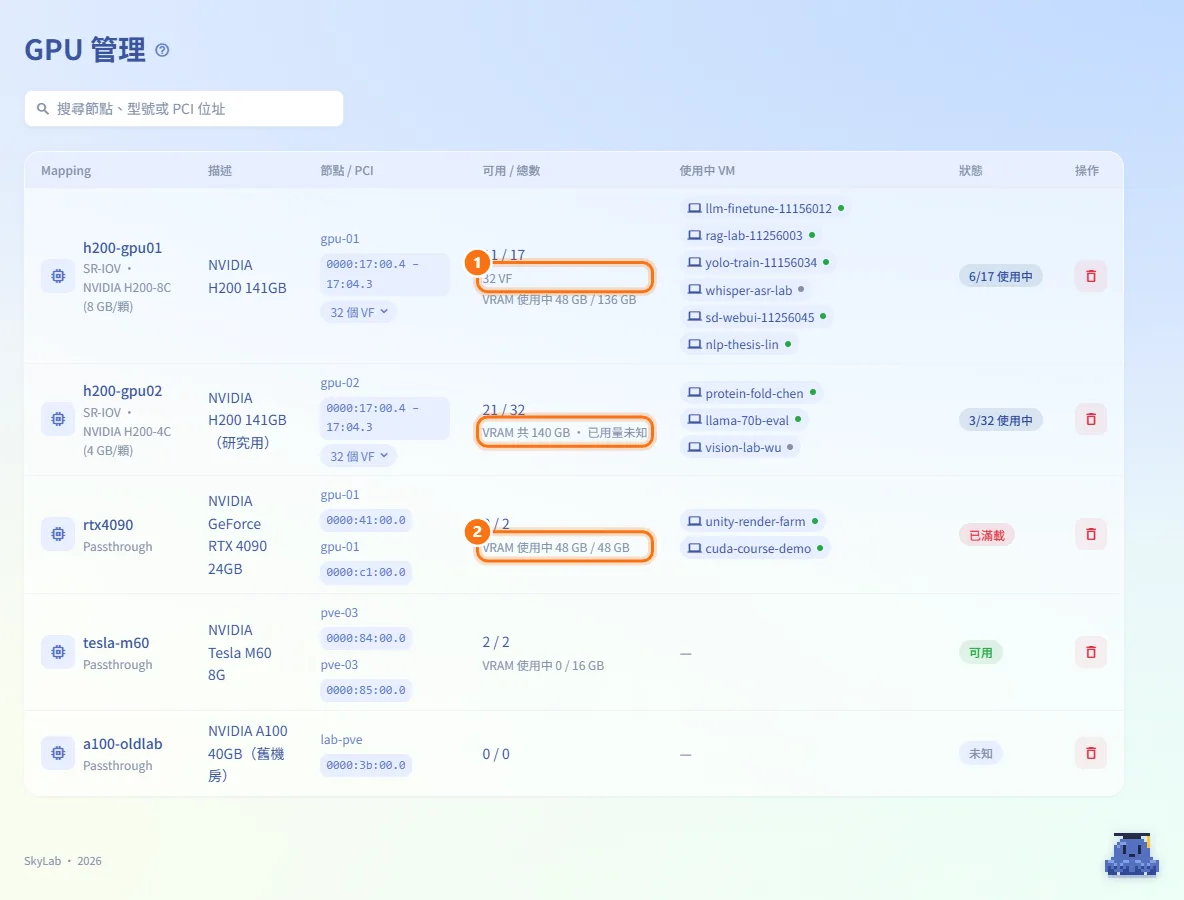Click the SkyLab • 2026 footer text
Viewport: 1184px width, 900px height.
coord(63,861)
